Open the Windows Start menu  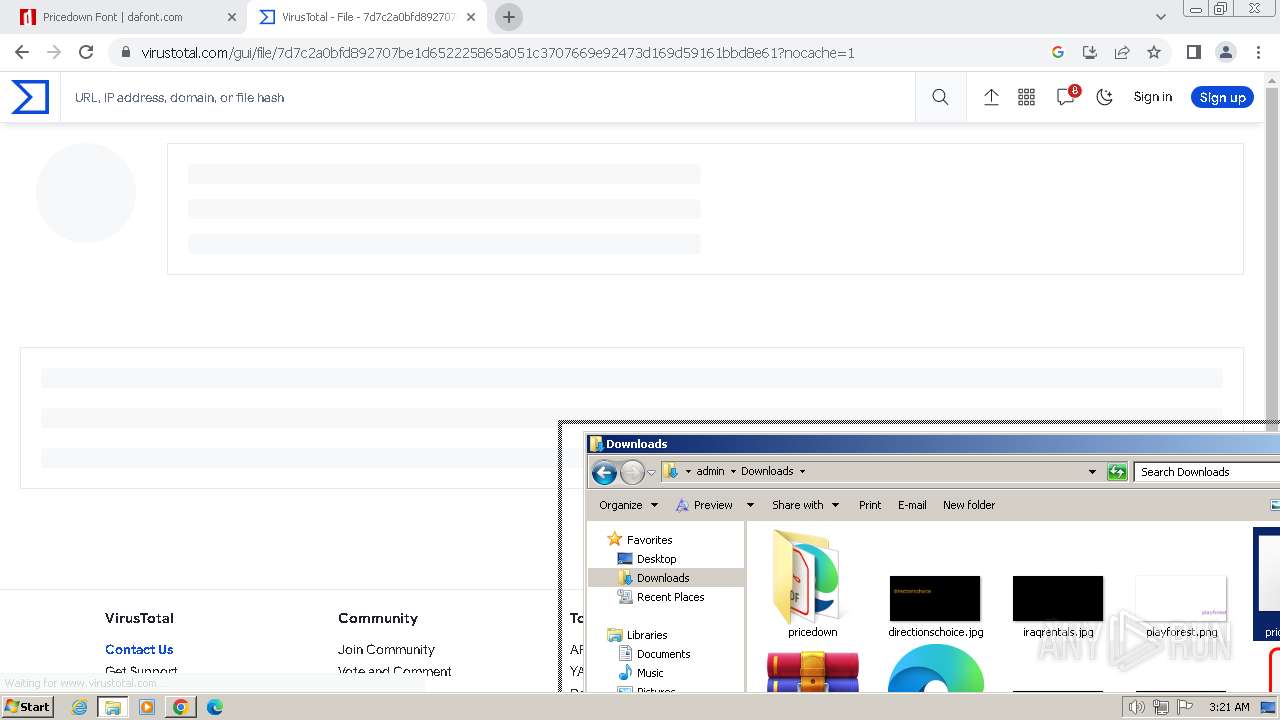(27, 706)
